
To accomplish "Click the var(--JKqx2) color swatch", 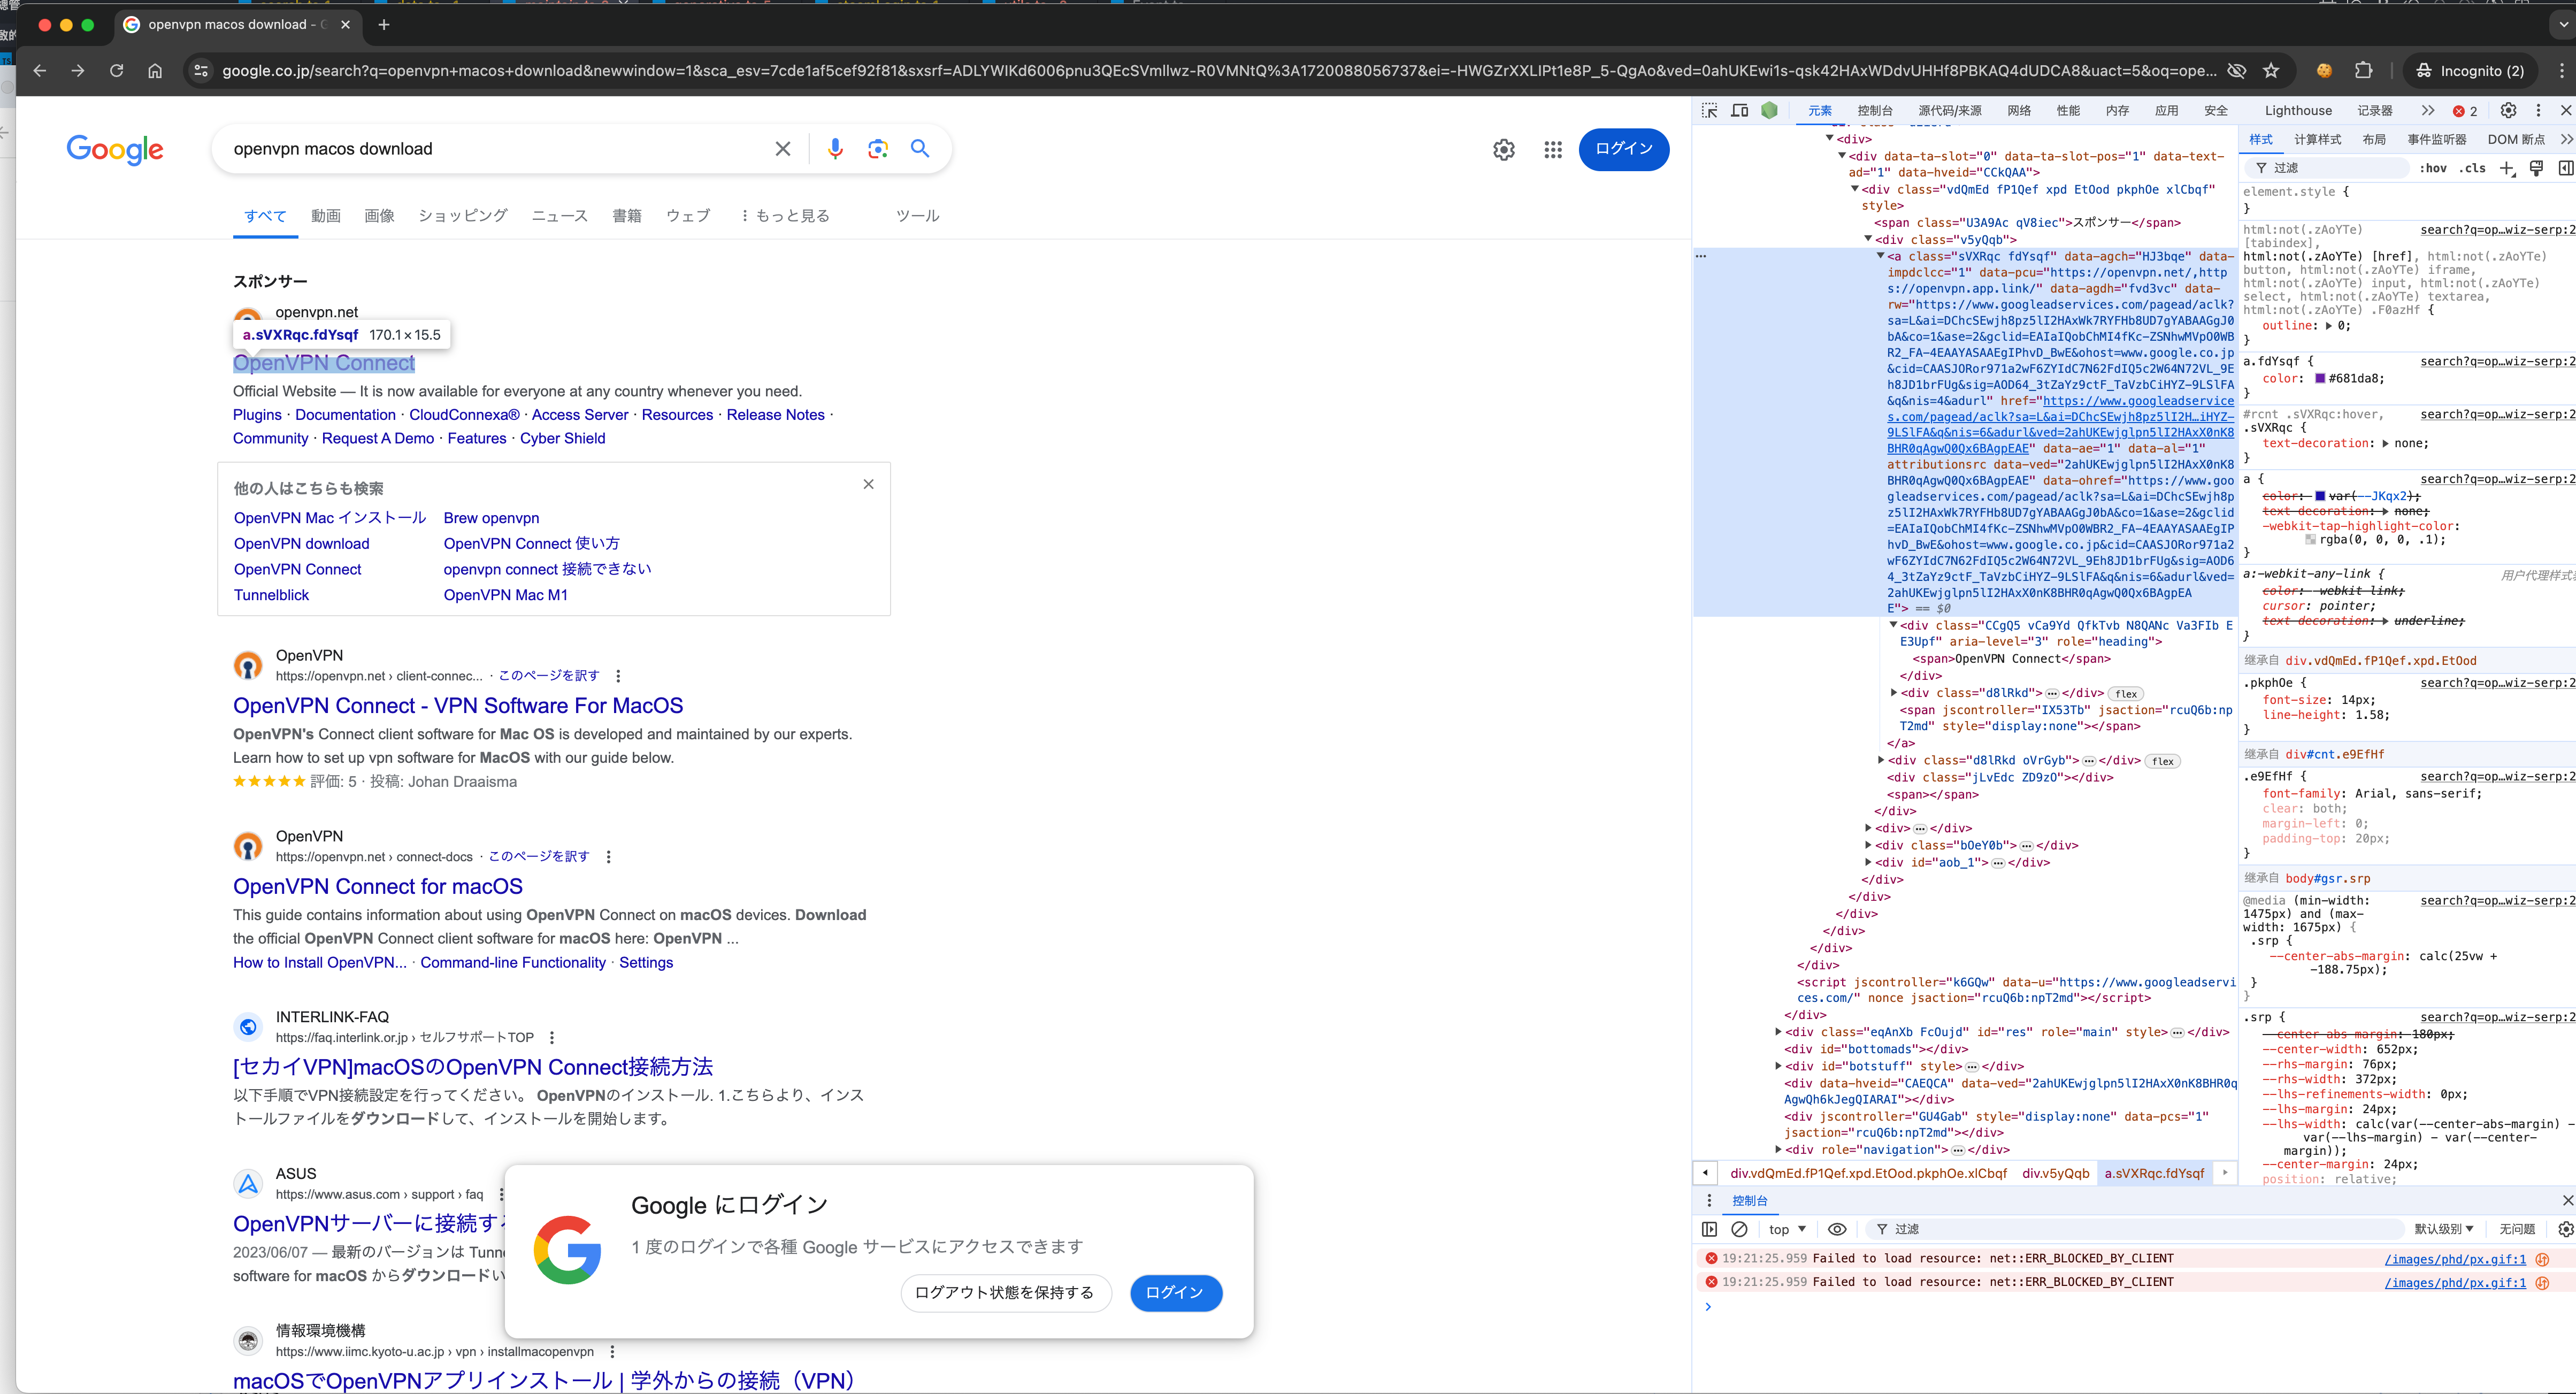I will [x=2320, y=496].
